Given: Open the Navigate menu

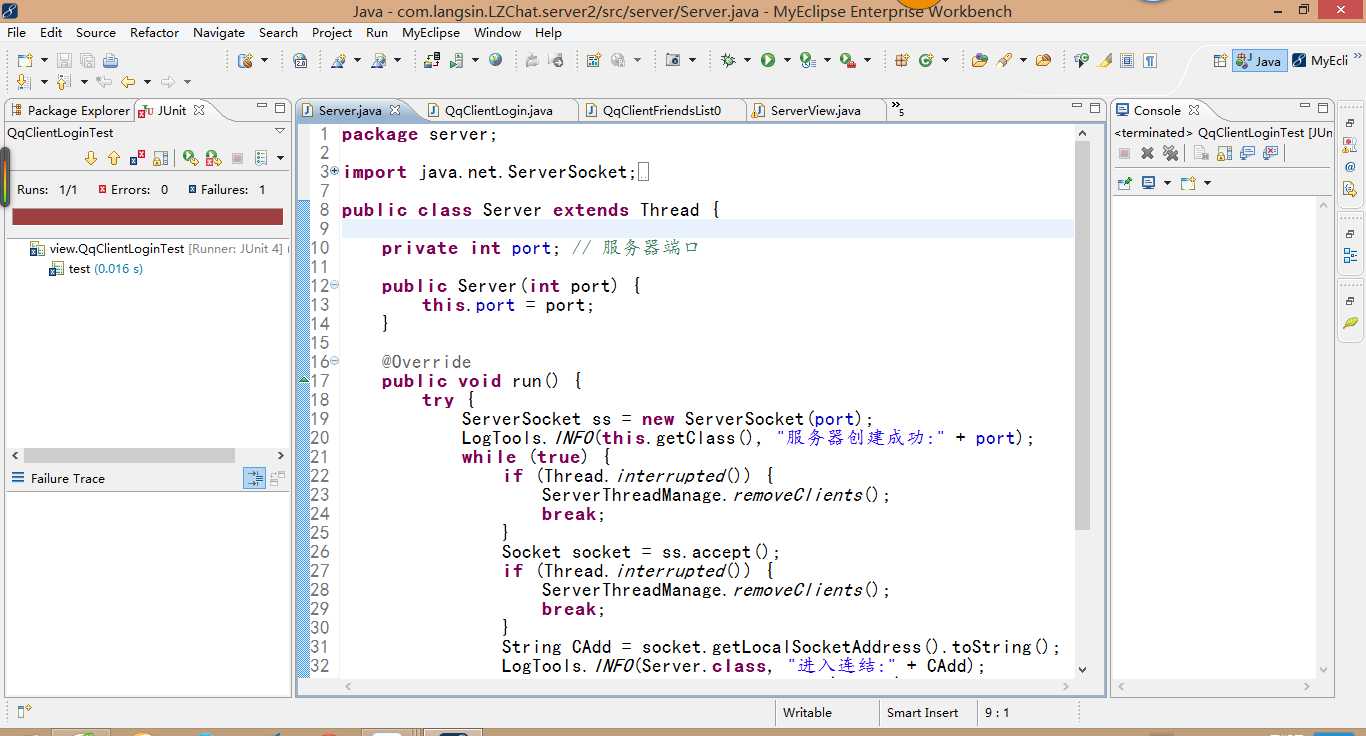Looking at the screenshot, I should click(218, 32).
